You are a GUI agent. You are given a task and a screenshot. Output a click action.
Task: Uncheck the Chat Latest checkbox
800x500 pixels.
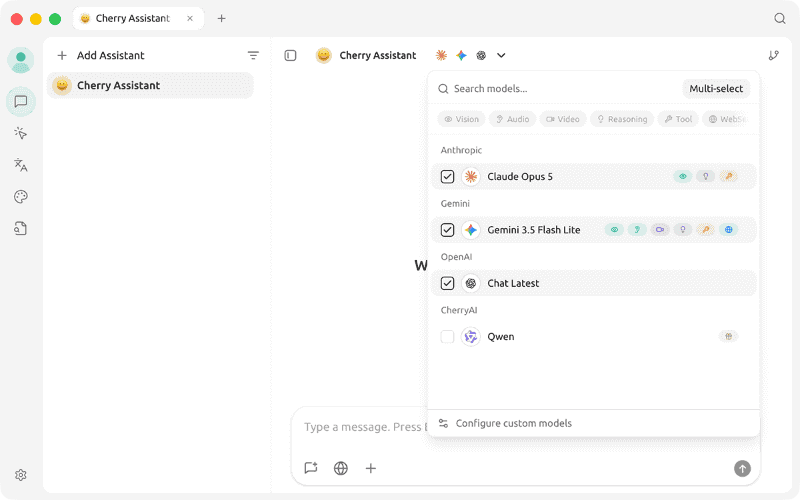(x=447, y=283)
